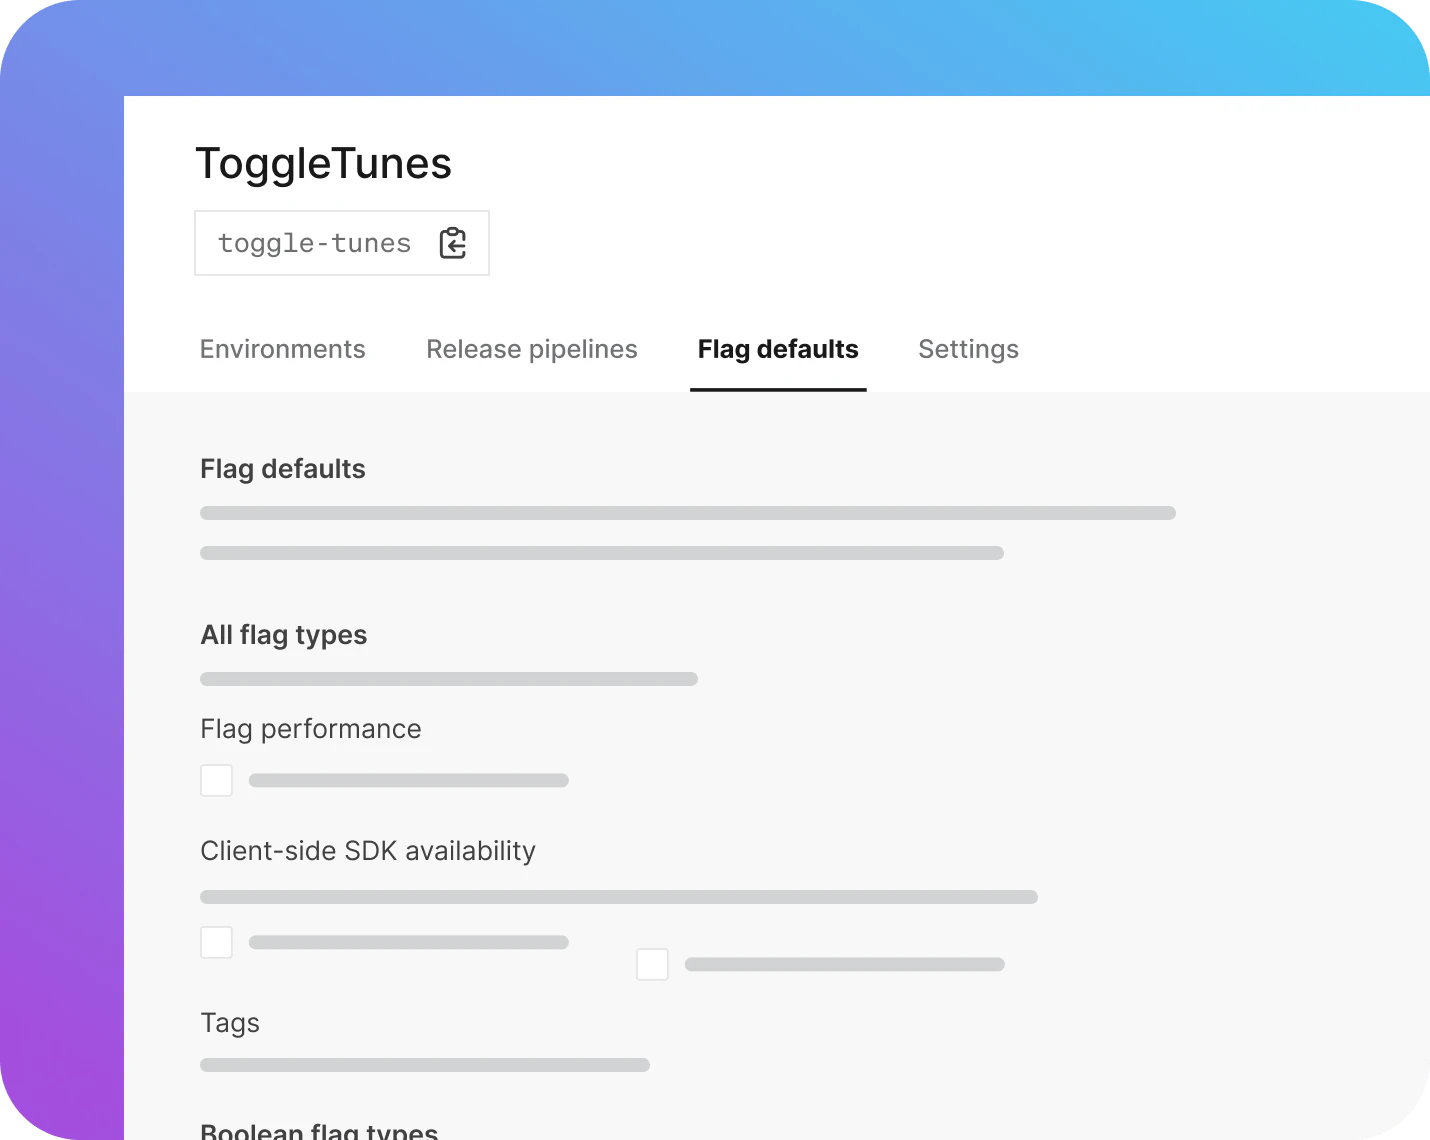The width and height of the screenshot is (1430, 1140).
Task: Click the ToggleTunes project title
Action: tap(324, 163)
